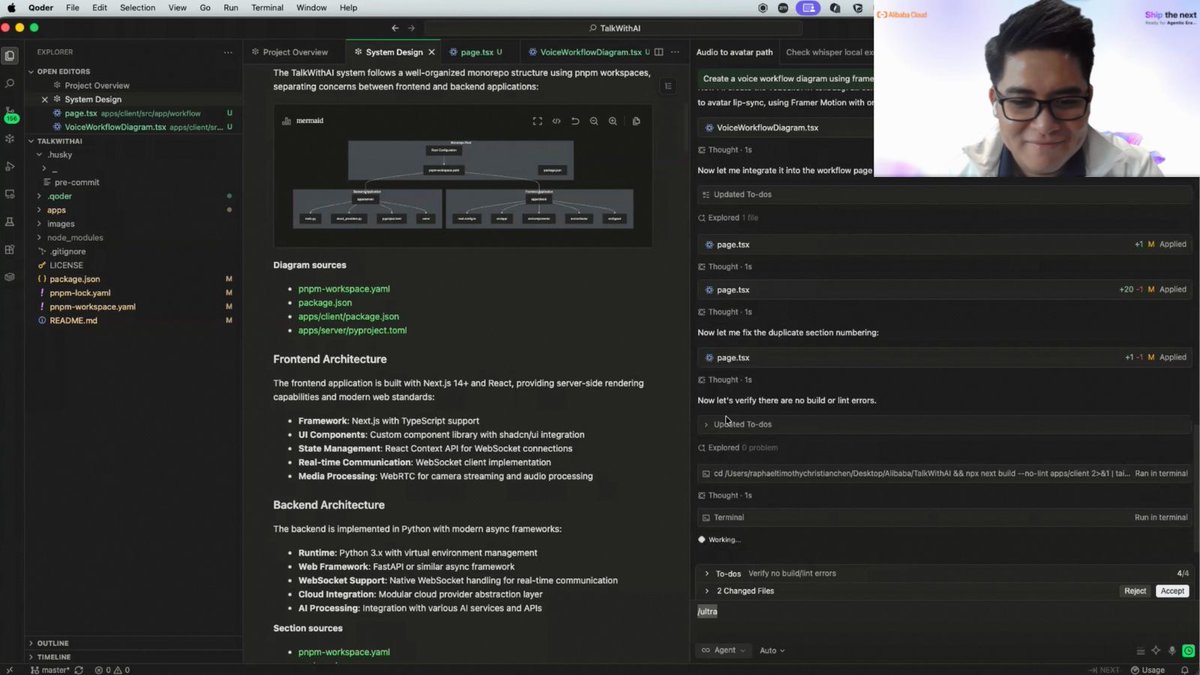Screen dimensions: 1200x675
Task: Open the Window menu
Action: [x=311, y=7]
